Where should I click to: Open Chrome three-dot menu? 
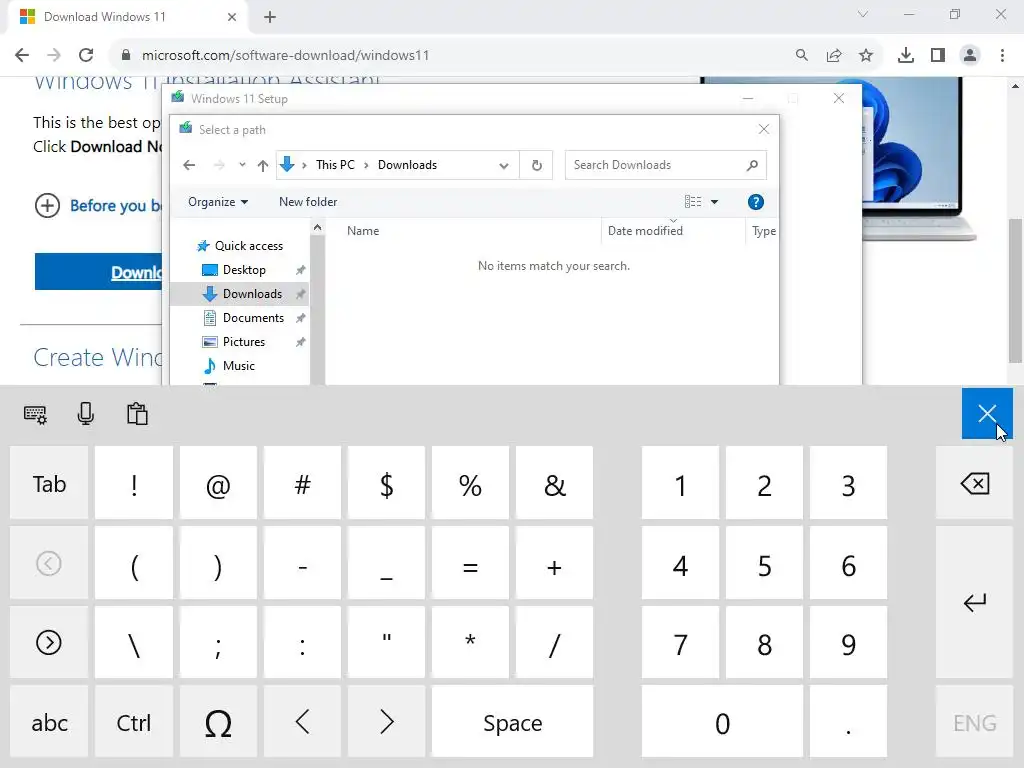pyautogui.click(x=1002, y=56)
